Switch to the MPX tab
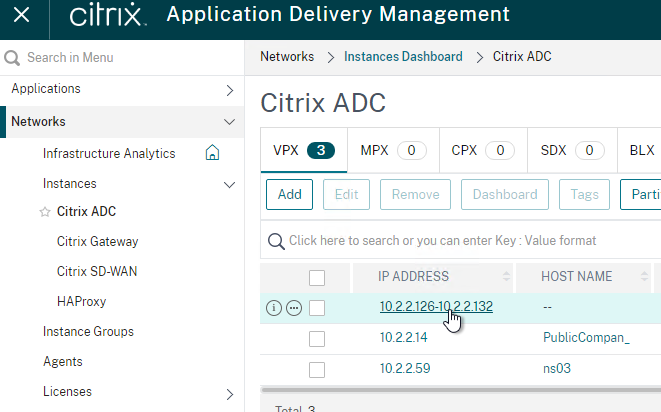 coord(393,150)
